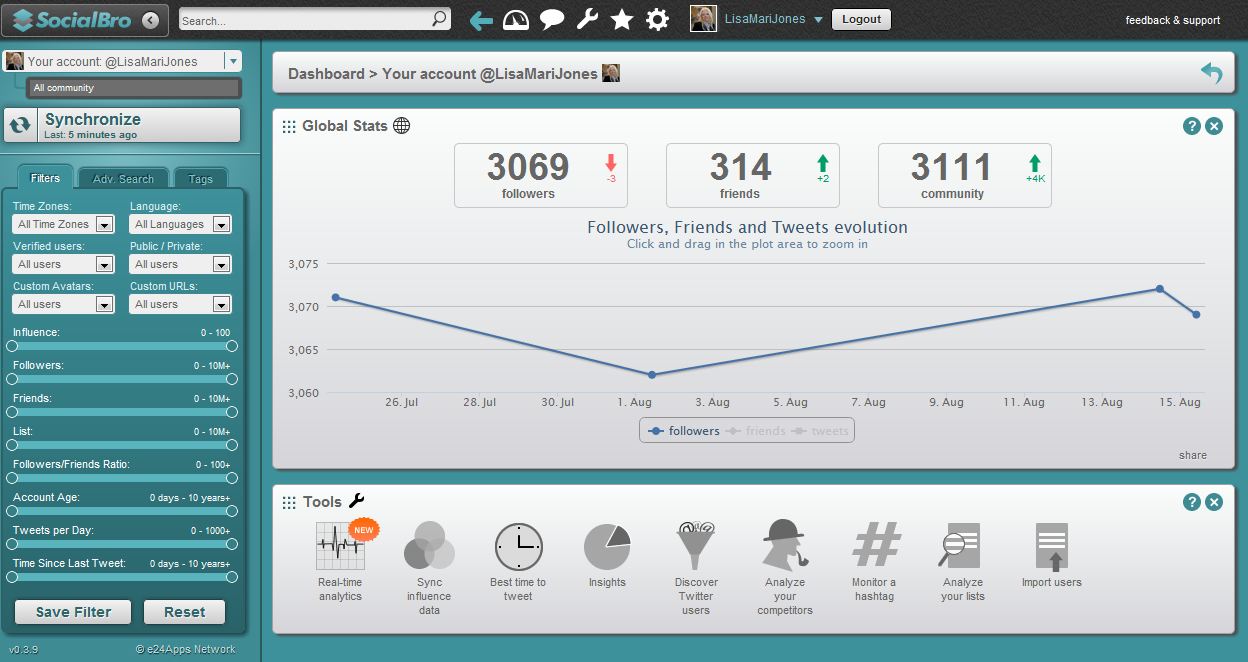Screen dimensions: 1248x662
Task: Click the search magnifier icon
Action: click(x=439, y=19)
